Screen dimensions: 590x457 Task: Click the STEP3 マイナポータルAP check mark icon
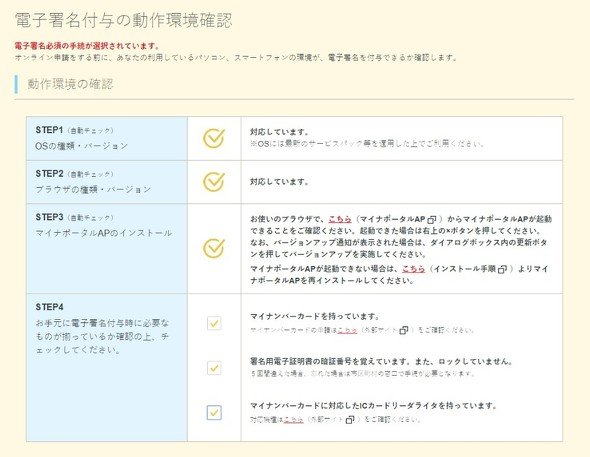pyautogui.click(x=214, y=248)
